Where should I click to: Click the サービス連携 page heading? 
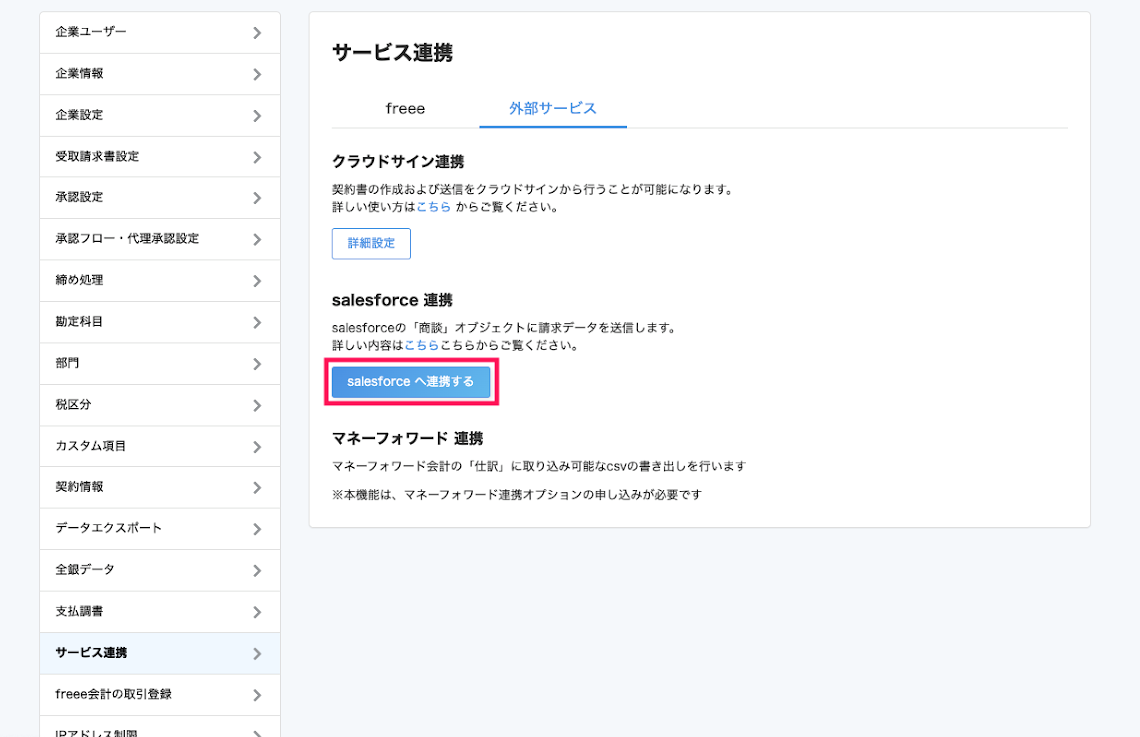(393, 53)
